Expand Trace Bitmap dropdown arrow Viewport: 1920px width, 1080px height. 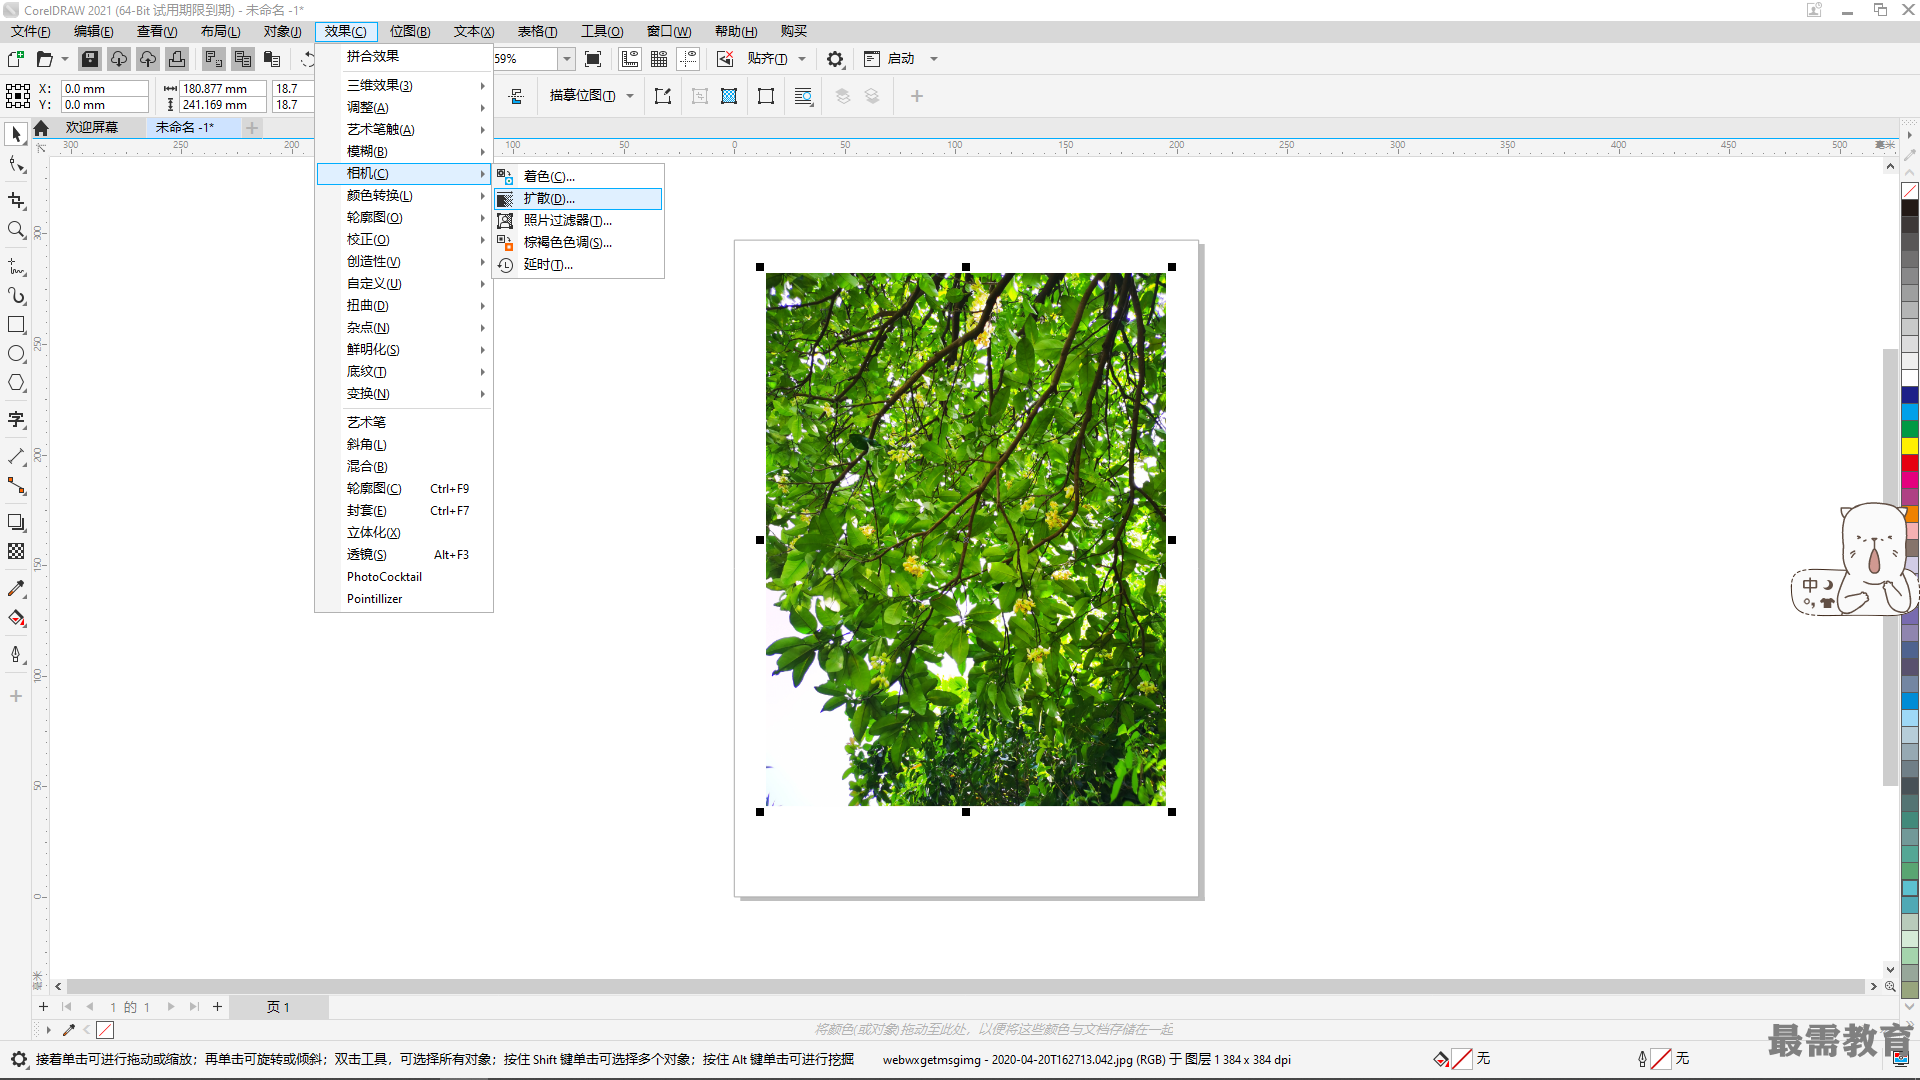pos(630,96)
